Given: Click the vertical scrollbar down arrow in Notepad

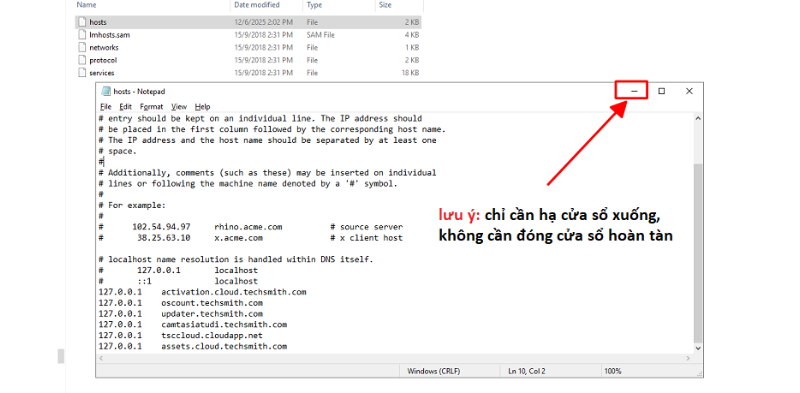Looking at the screenshot, I should click(698, 348).
